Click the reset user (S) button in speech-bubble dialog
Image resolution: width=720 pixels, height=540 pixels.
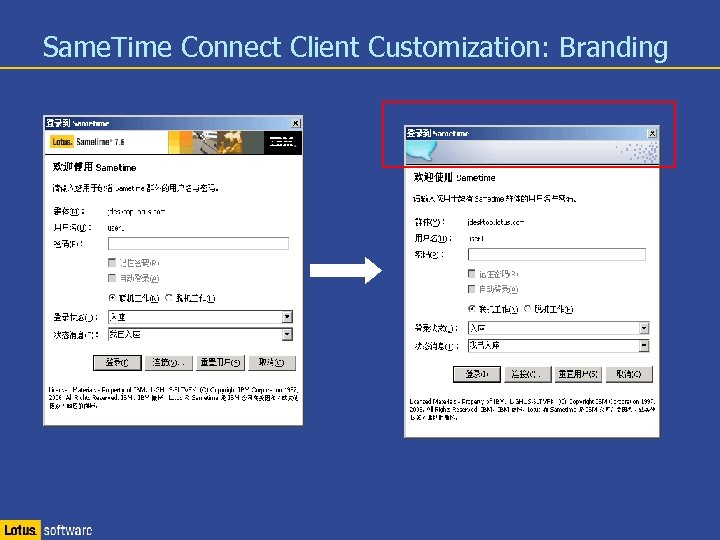tap(578, 374)
